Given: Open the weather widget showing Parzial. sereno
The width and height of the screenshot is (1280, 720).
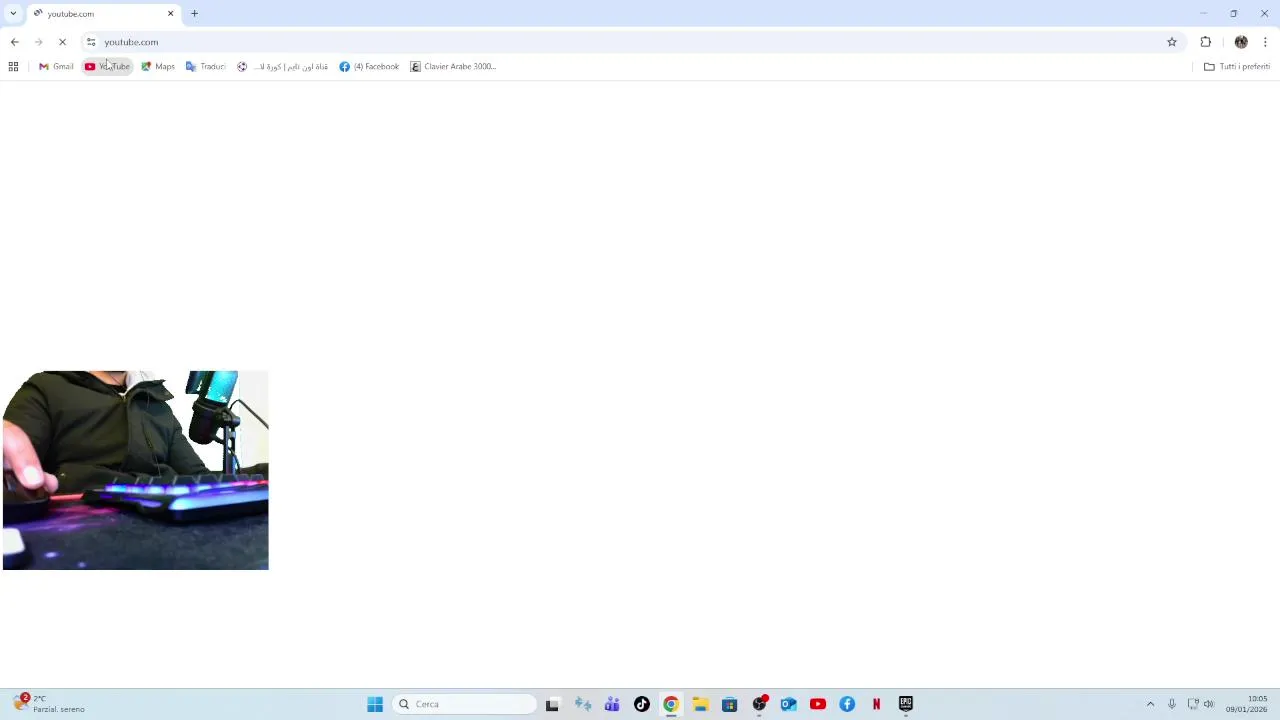Looking at the screenshot, I should pyautogui.click(x=48, y=704).
